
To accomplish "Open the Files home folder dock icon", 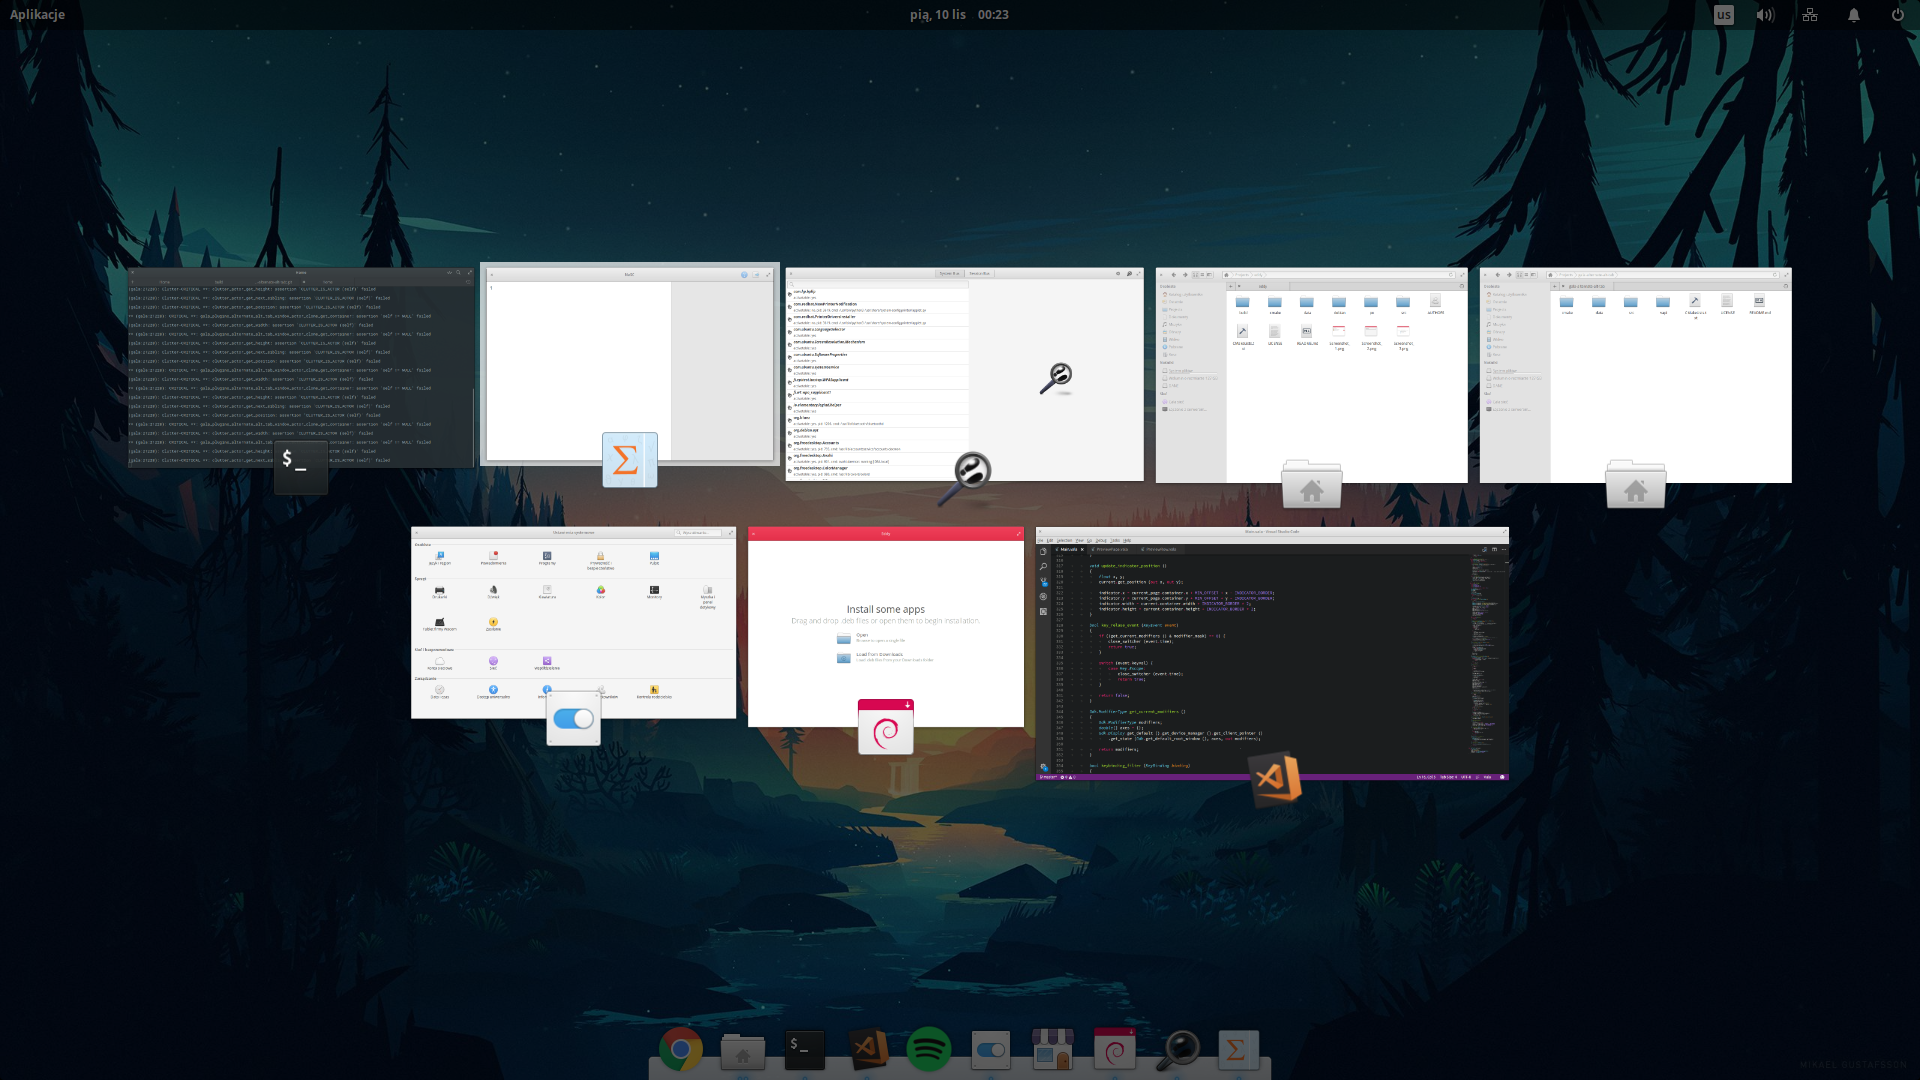I will (742, 1050).
